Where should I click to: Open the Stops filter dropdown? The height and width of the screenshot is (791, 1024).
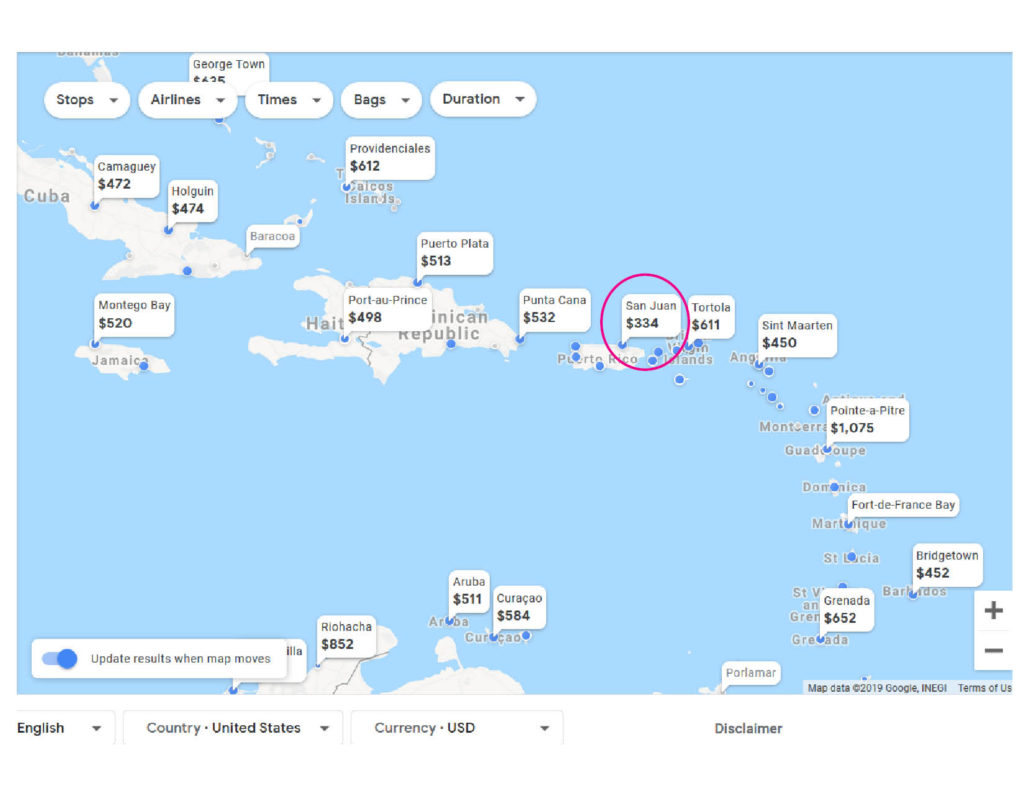[x=87, y=100]
